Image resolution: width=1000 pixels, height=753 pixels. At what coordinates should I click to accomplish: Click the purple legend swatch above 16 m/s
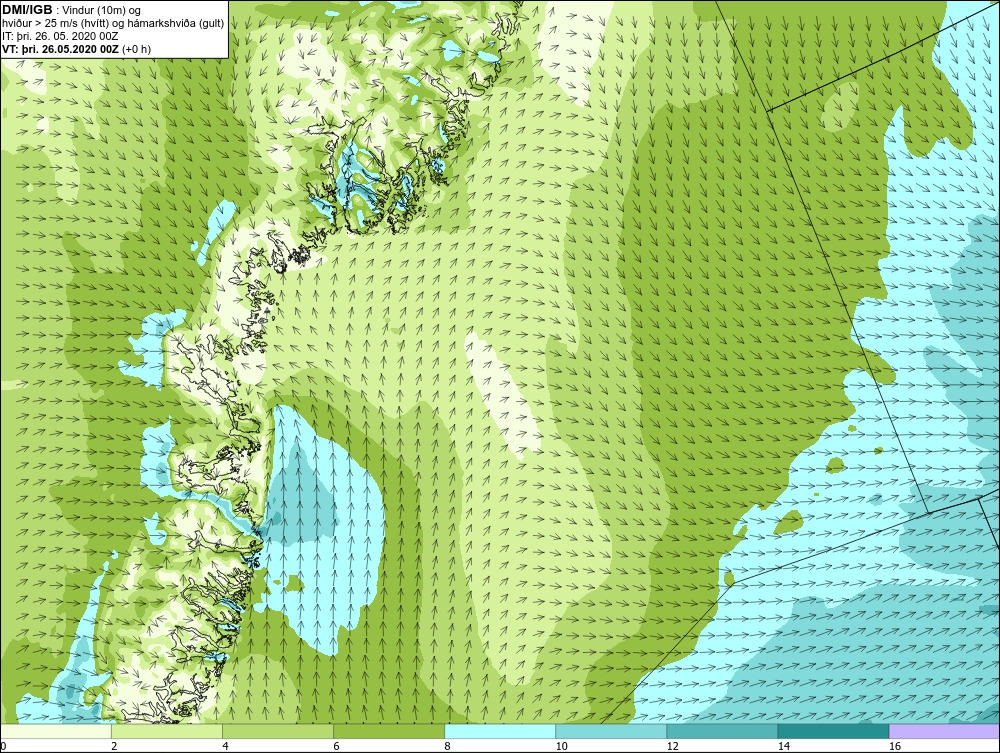pos(944,731)
